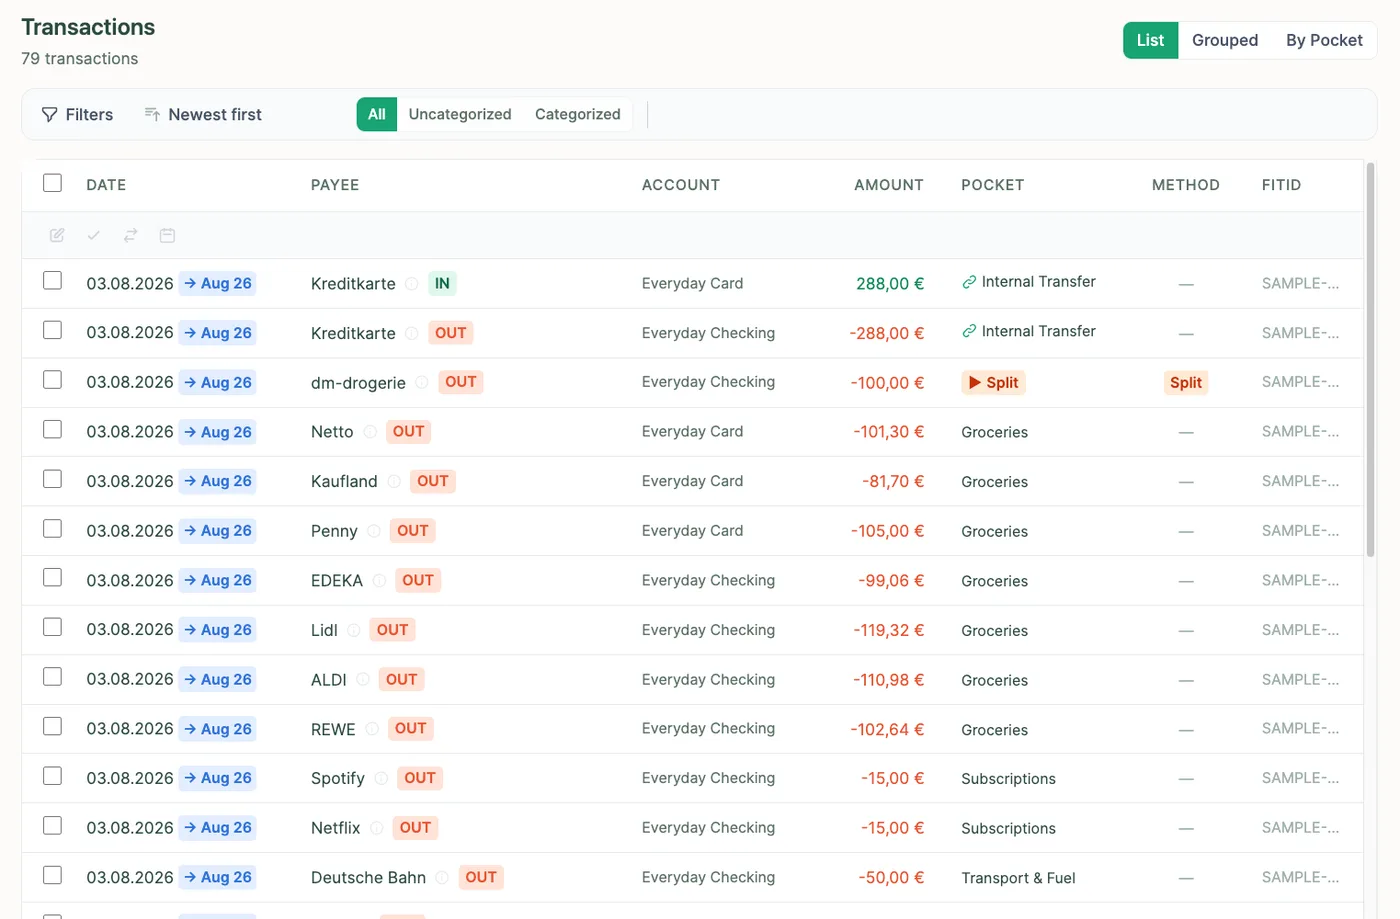
Task: Show only Uncategorized transactions
Action: coord(460,114)
